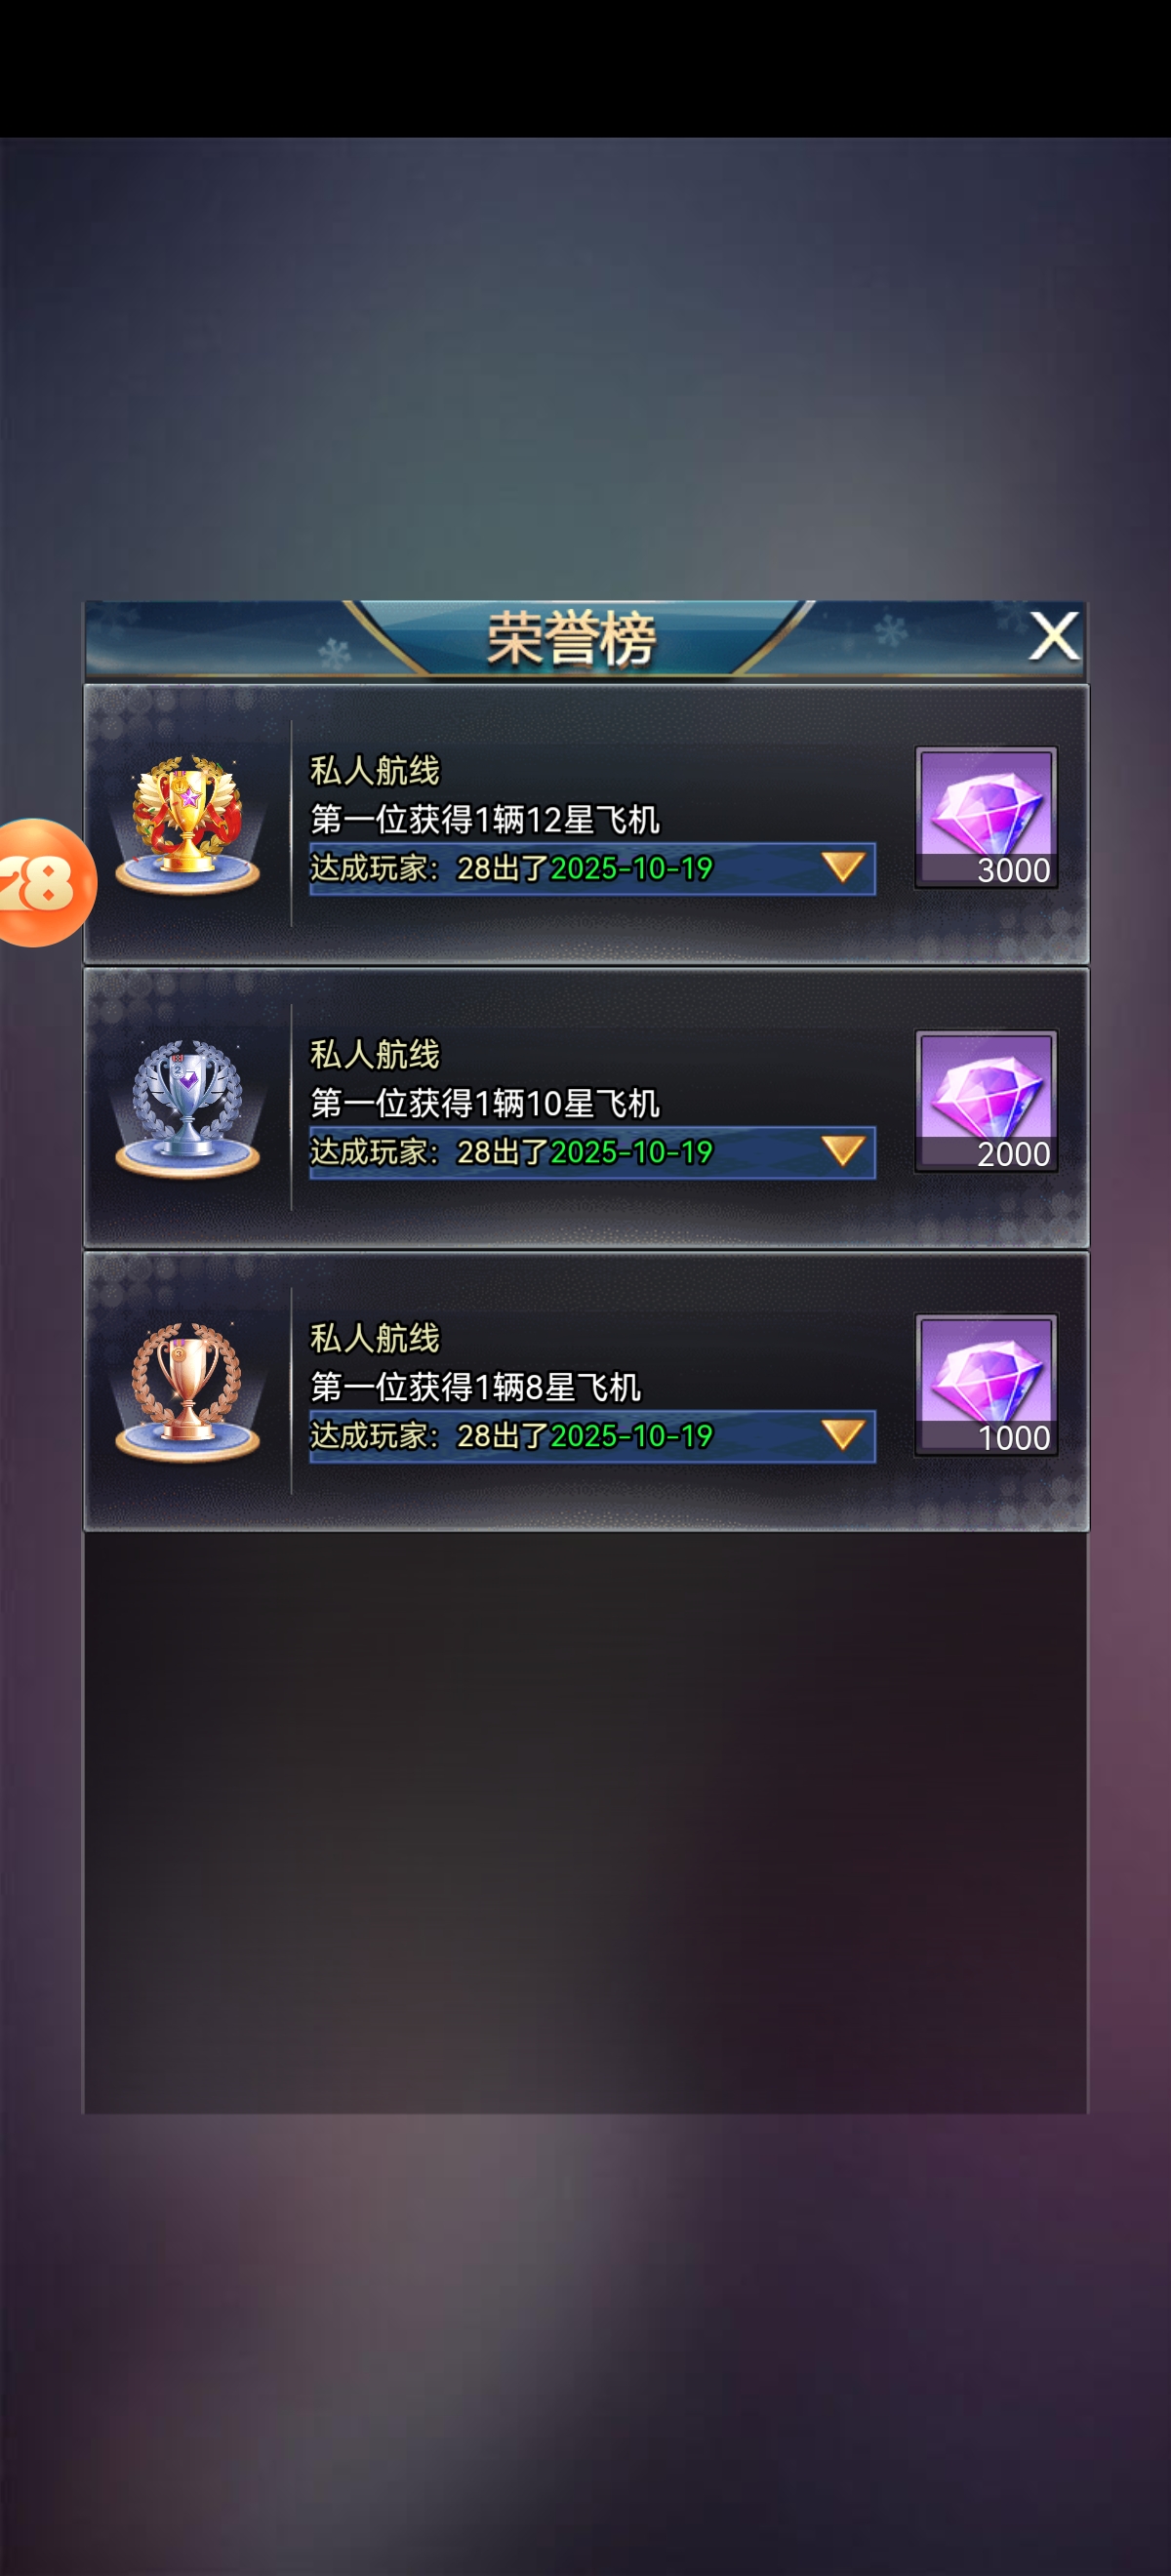Open the orange 28 floating bubble
The width and height of the screenshot is (1171, 2576).
coord(44,883)
